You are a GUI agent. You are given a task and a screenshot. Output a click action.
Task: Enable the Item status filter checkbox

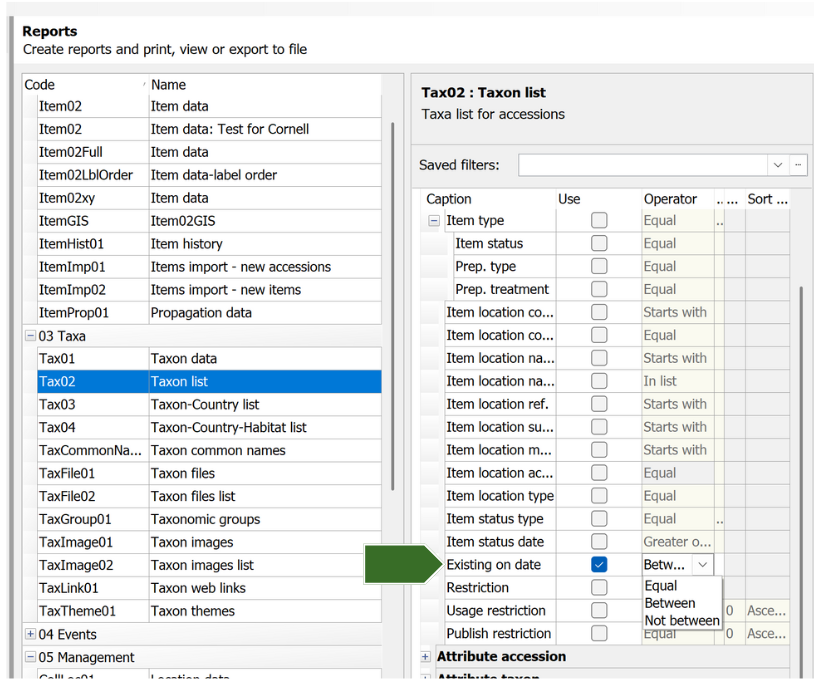(x=599, y=243)
